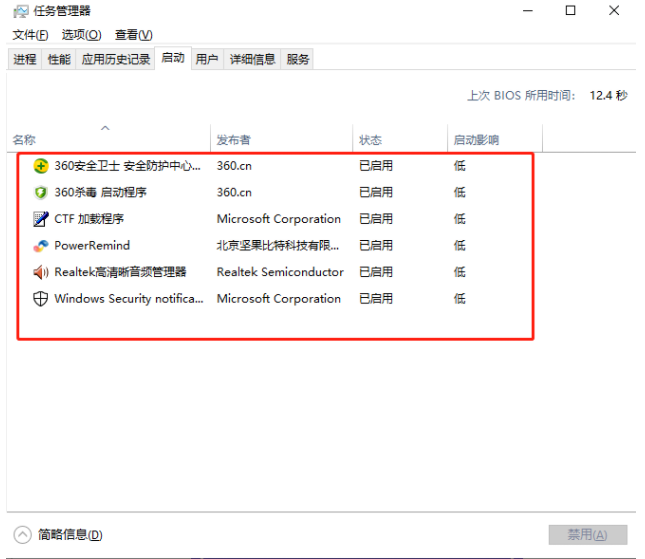Click the Realtek audio manager speaker icon
This screenshot has height=559, width=645.
coord(41,272)
